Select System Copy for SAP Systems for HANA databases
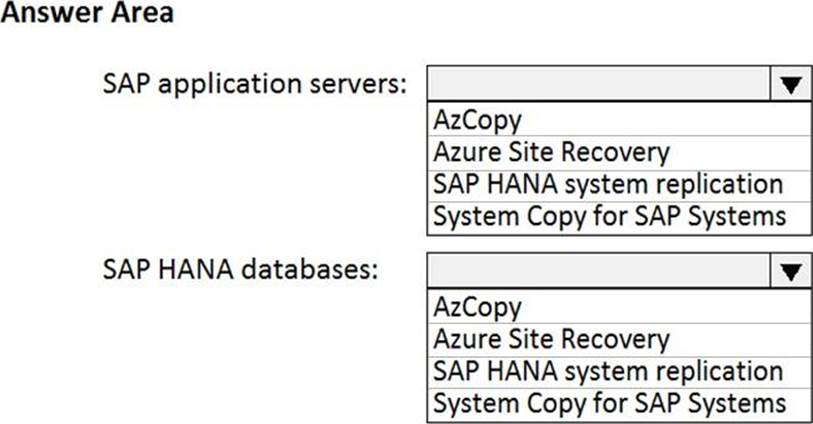 [x=609, y=403]
